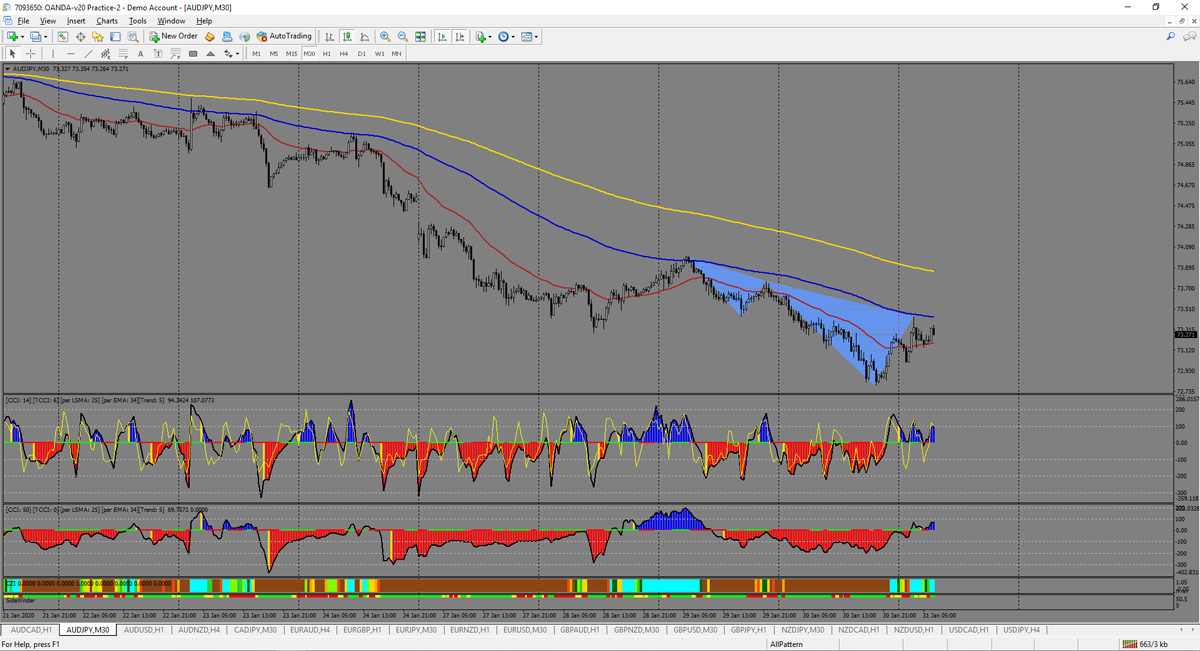This screenshot has width=1200, height=651.
Task: Open the Periods clock icon
Action: point(504,37)
